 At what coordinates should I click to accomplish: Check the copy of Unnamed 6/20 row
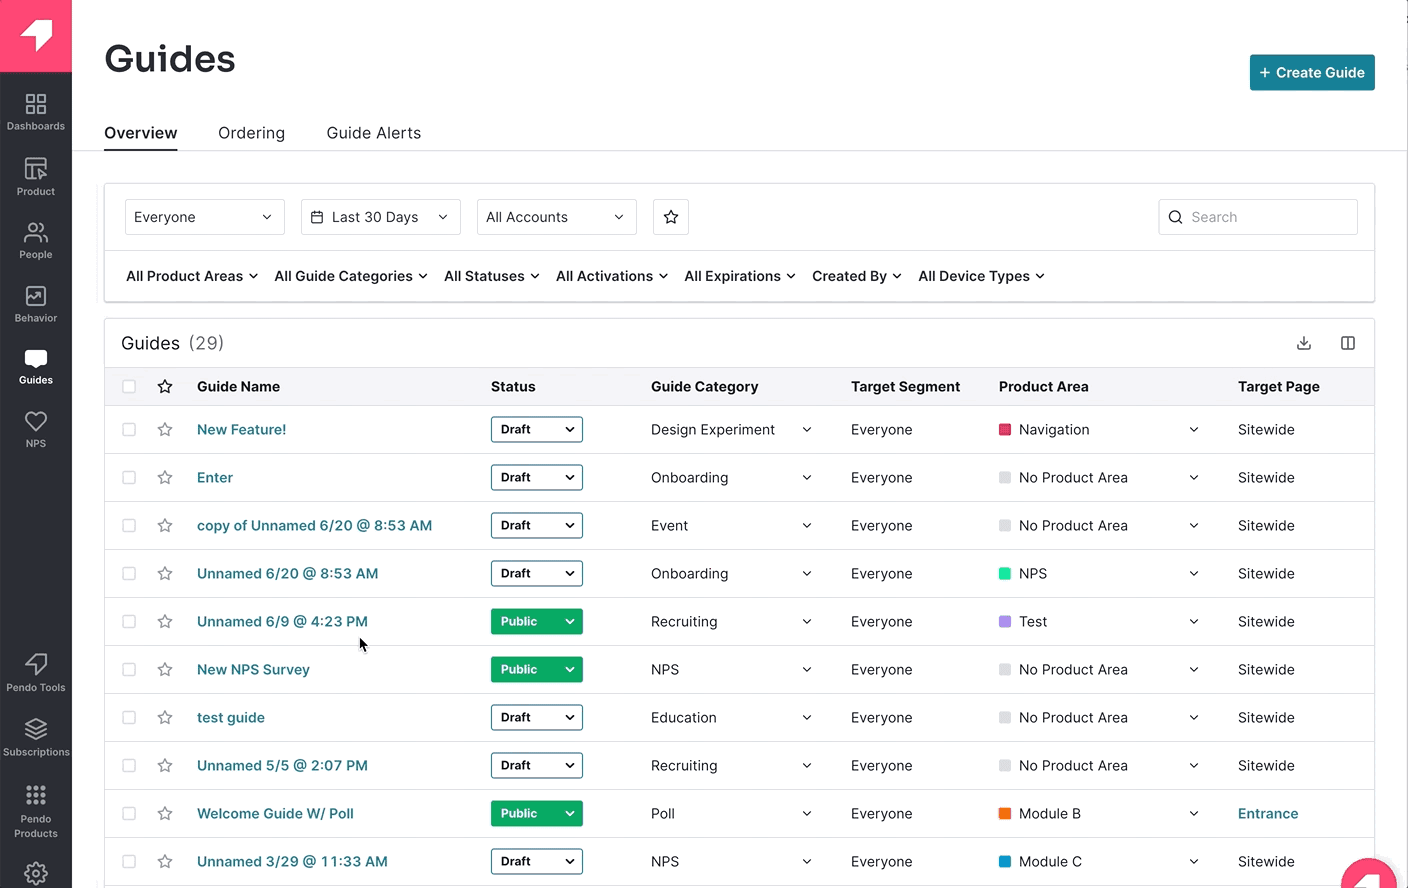coord(129,526)
